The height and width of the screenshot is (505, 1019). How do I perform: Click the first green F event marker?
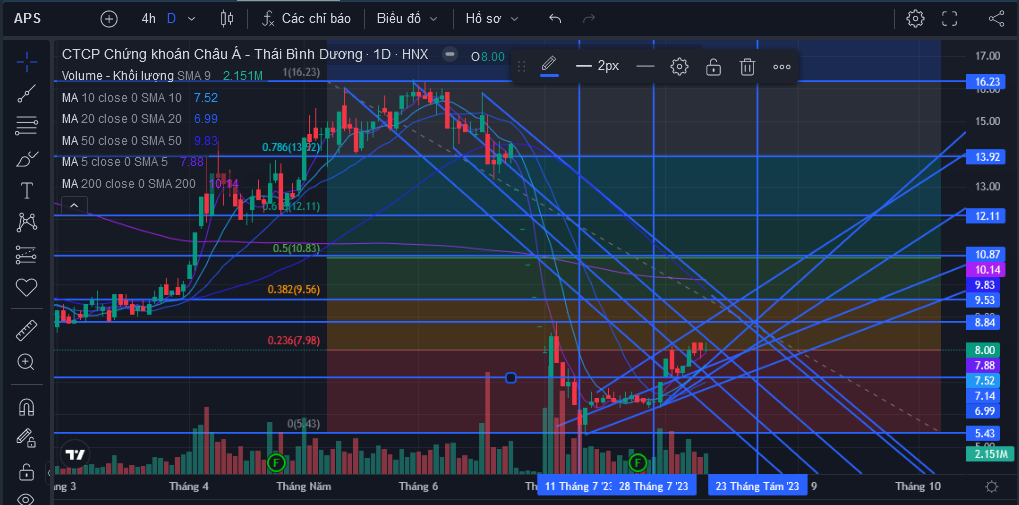[276, 463]
